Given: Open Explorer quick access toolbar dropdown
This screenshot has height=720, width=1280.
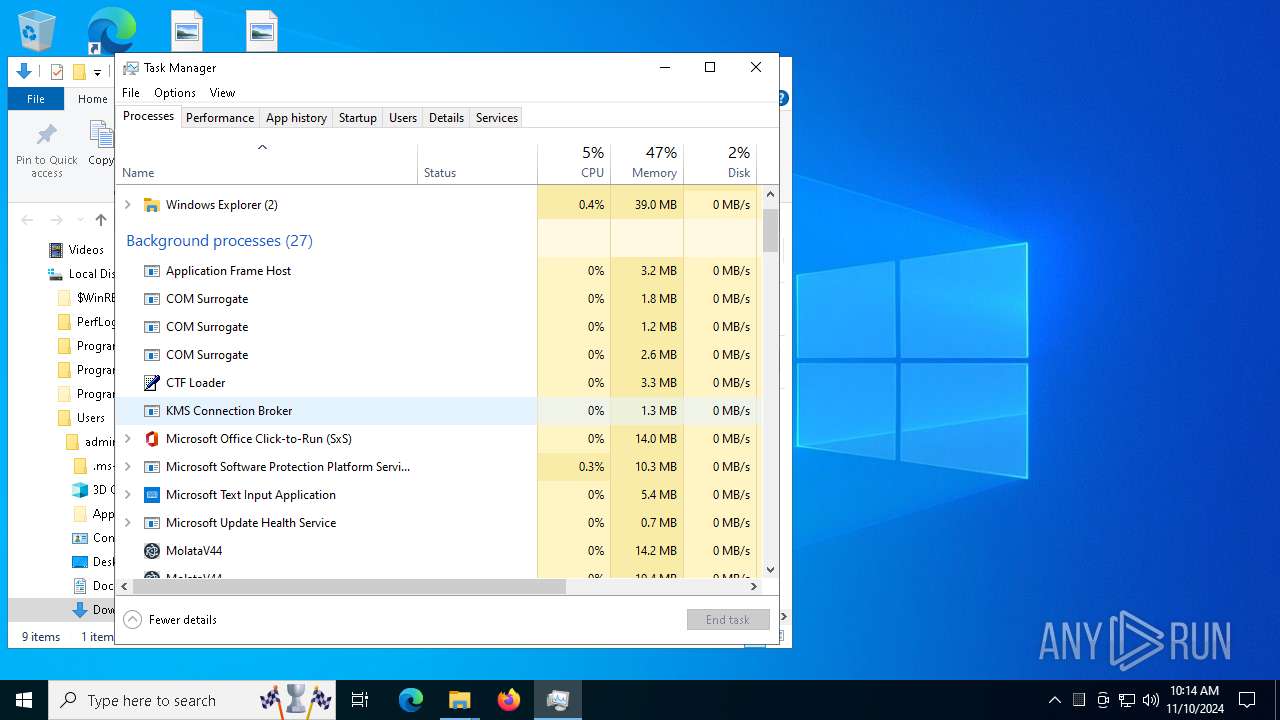Looking at the screenshot, I should (x=97, y=72).
